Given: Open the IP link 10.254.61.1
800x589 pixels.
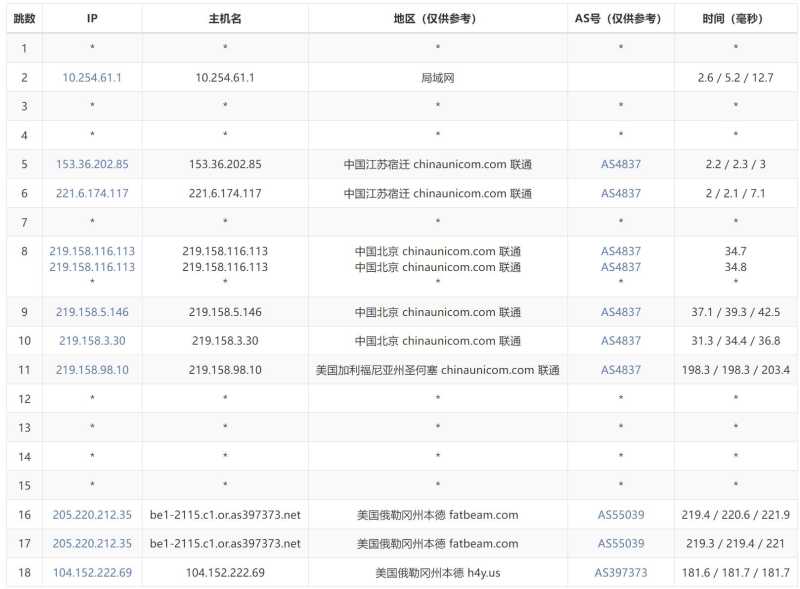Looking at the screenshot, I should [x=91, y=77].
